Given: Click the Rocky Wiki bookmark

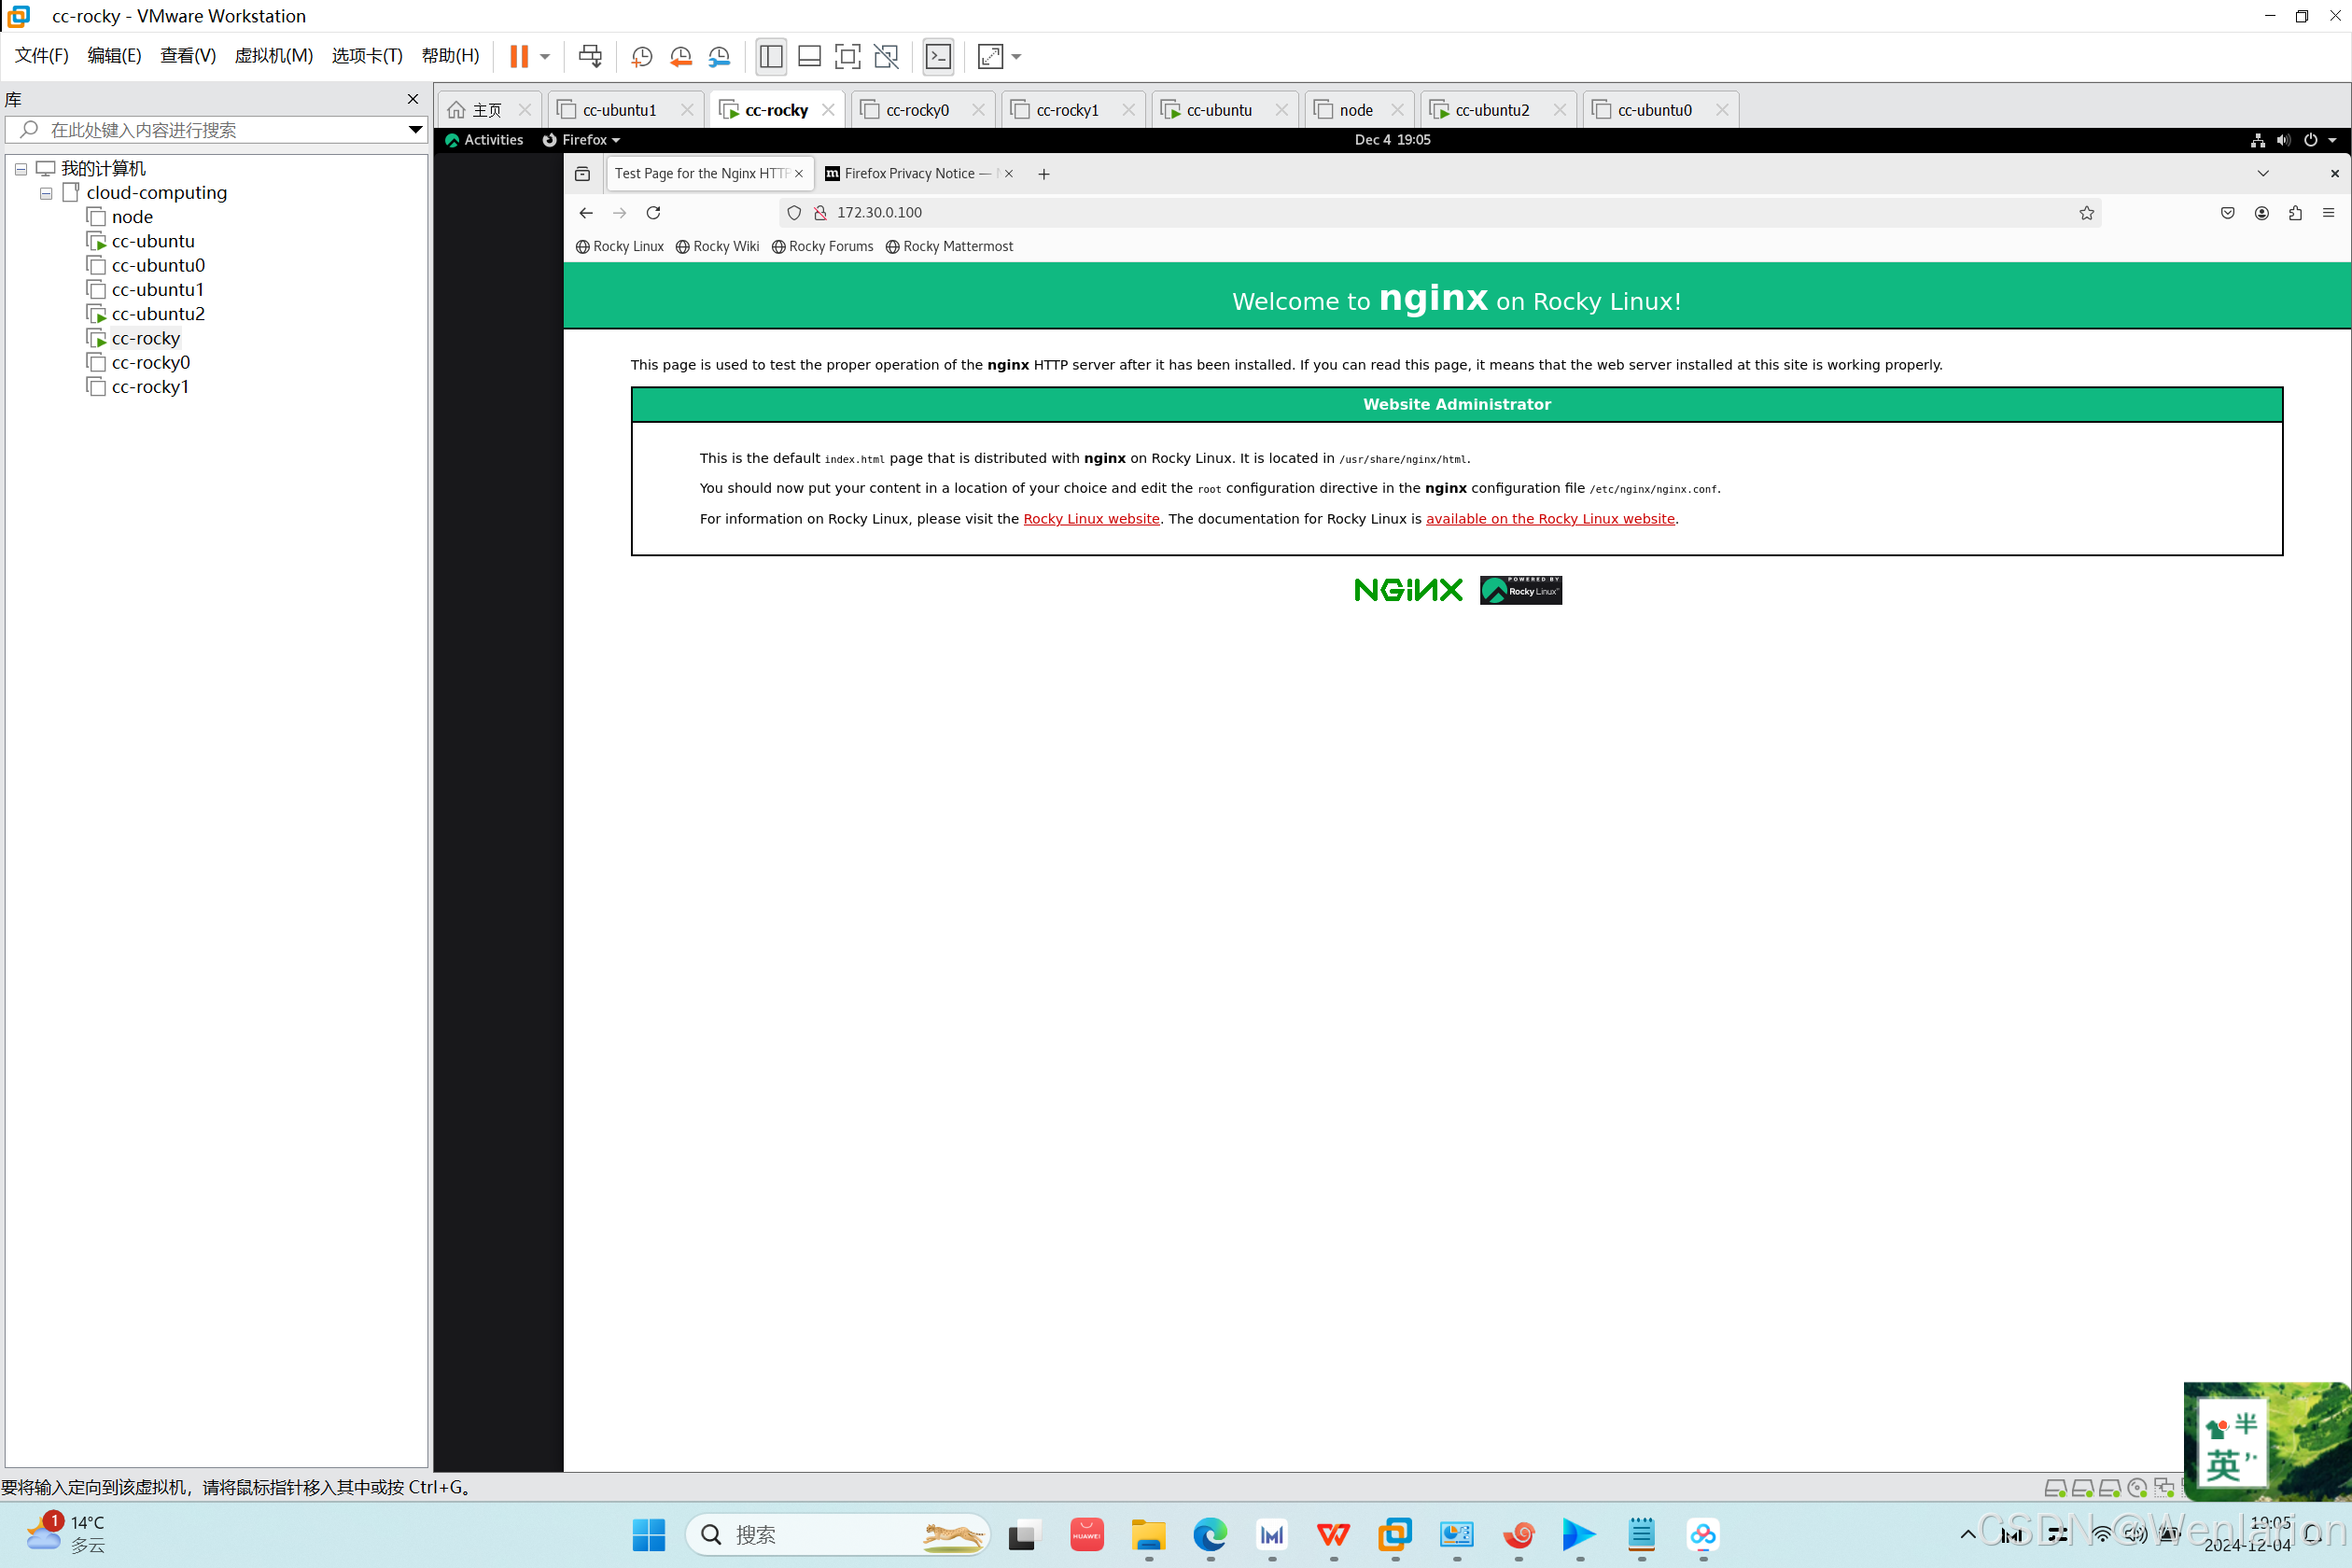Looking at the screenshot, I should pyautogui.click(x=717, y=247).
